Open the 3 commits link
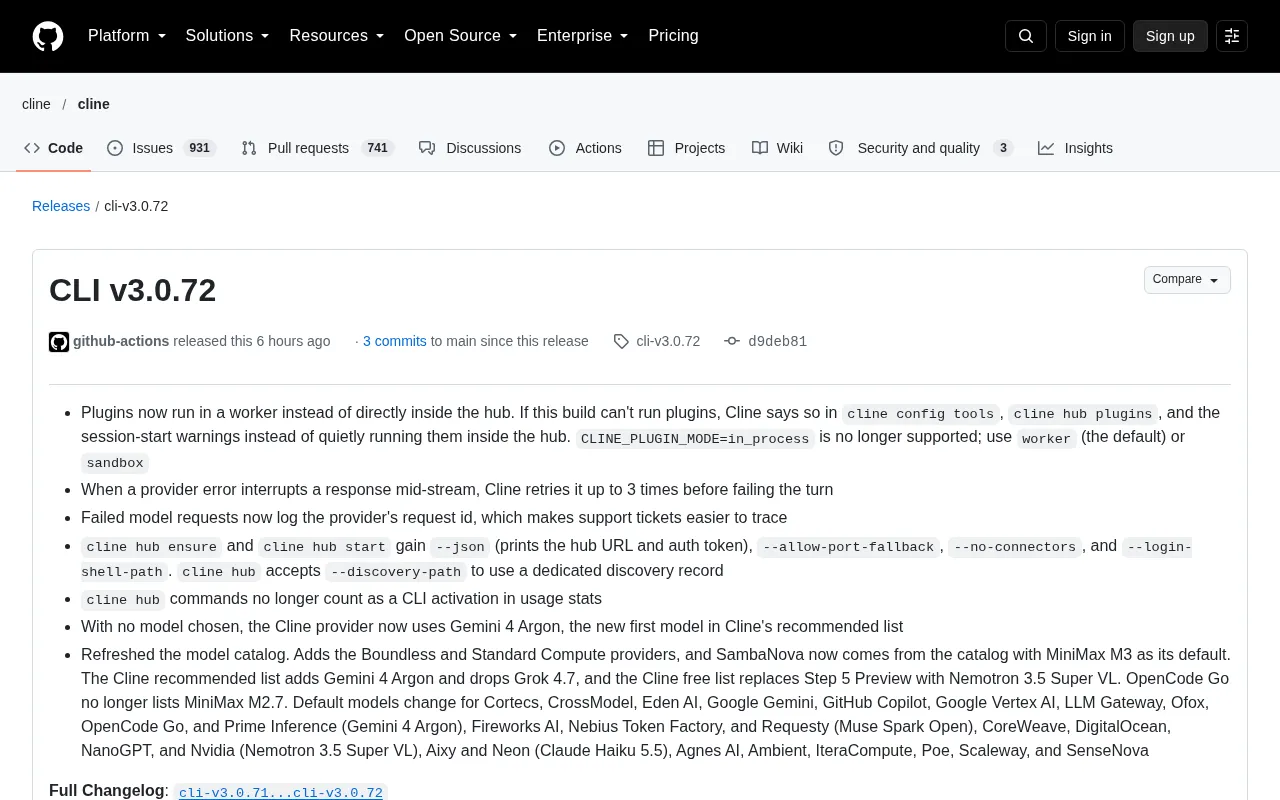The image size is (1280, 800). tap(395, 341)
